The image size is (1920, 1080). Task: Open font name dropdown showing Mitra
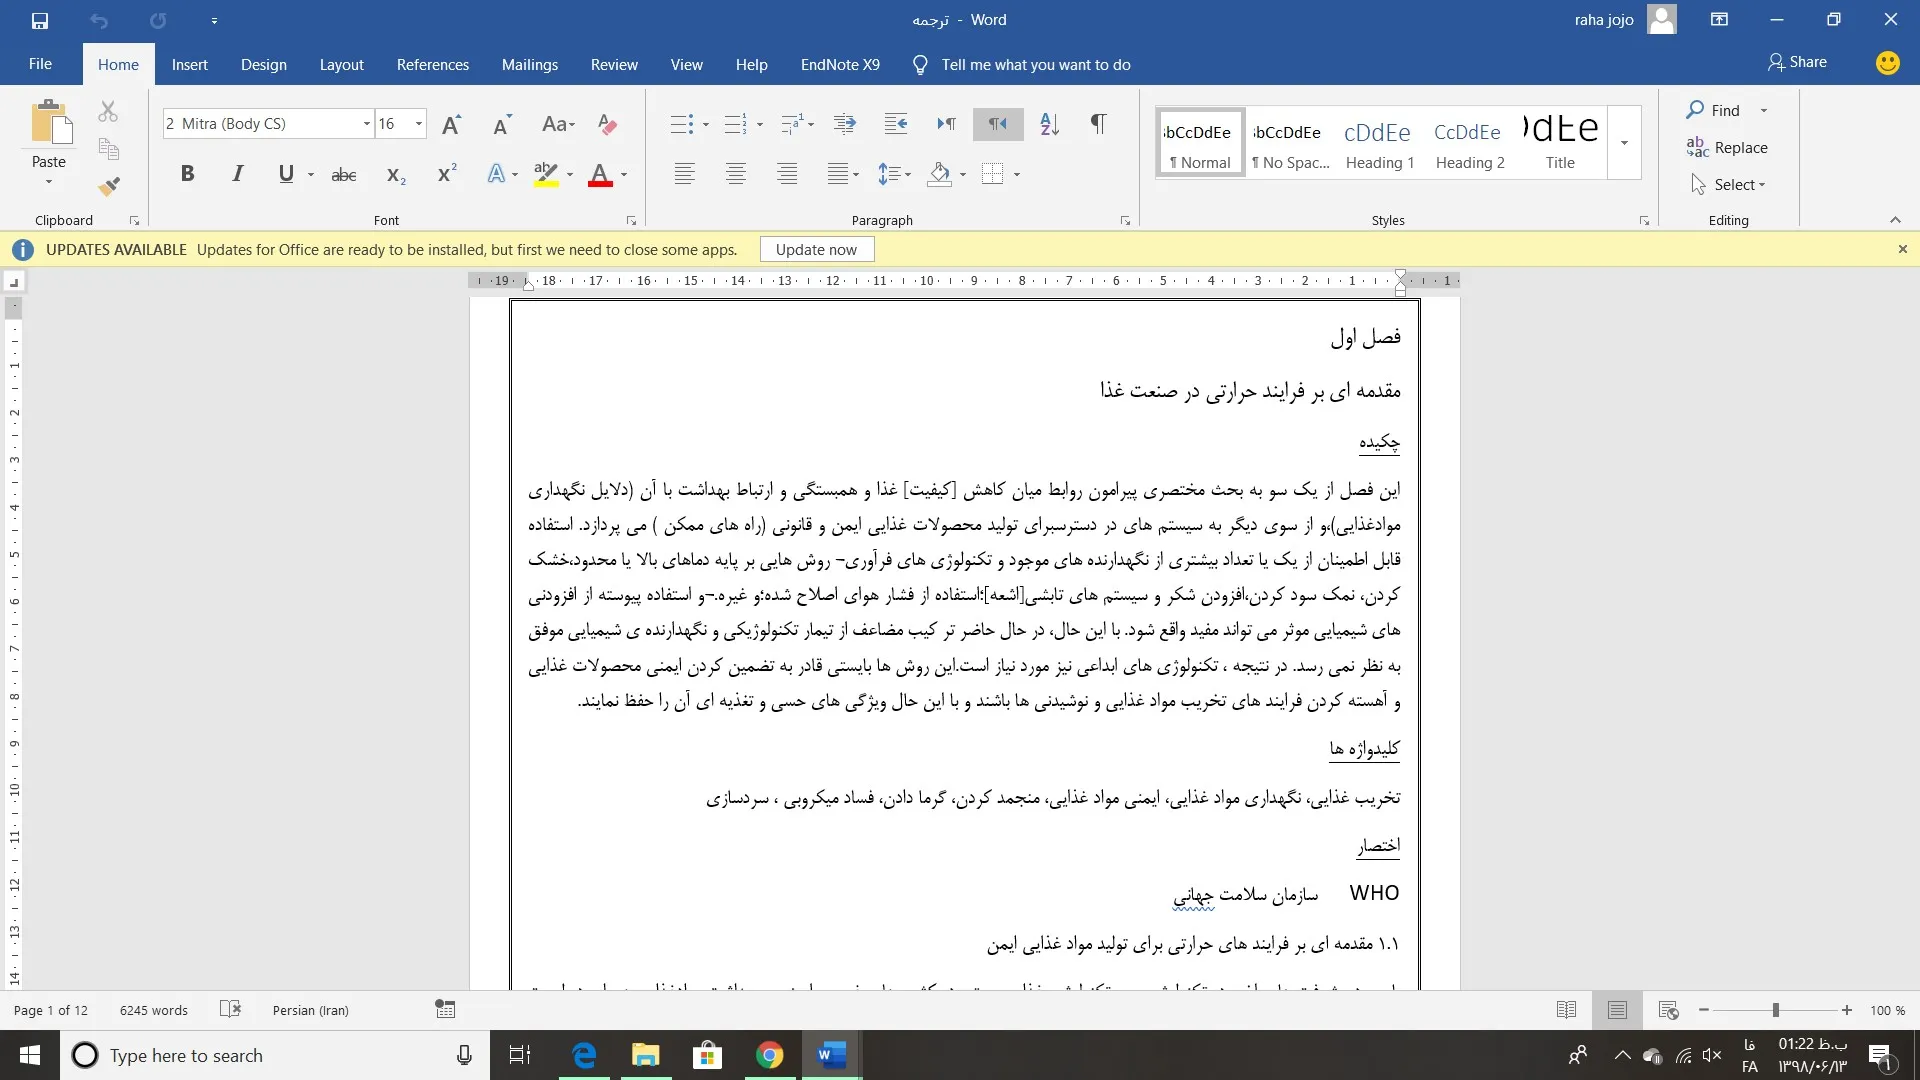click(366, 124)
